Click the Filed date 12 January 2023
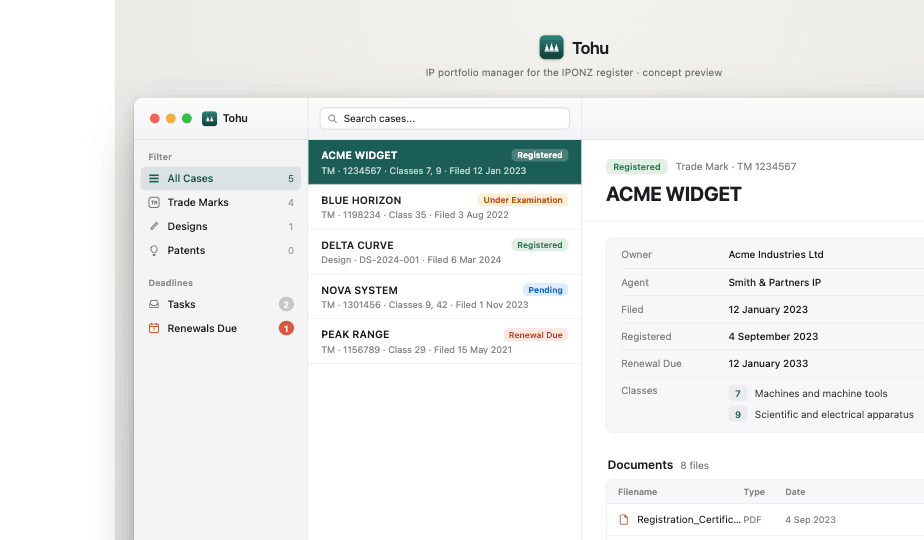The width and height of the screenshot is (924, 540). click(x=768, y=309)
